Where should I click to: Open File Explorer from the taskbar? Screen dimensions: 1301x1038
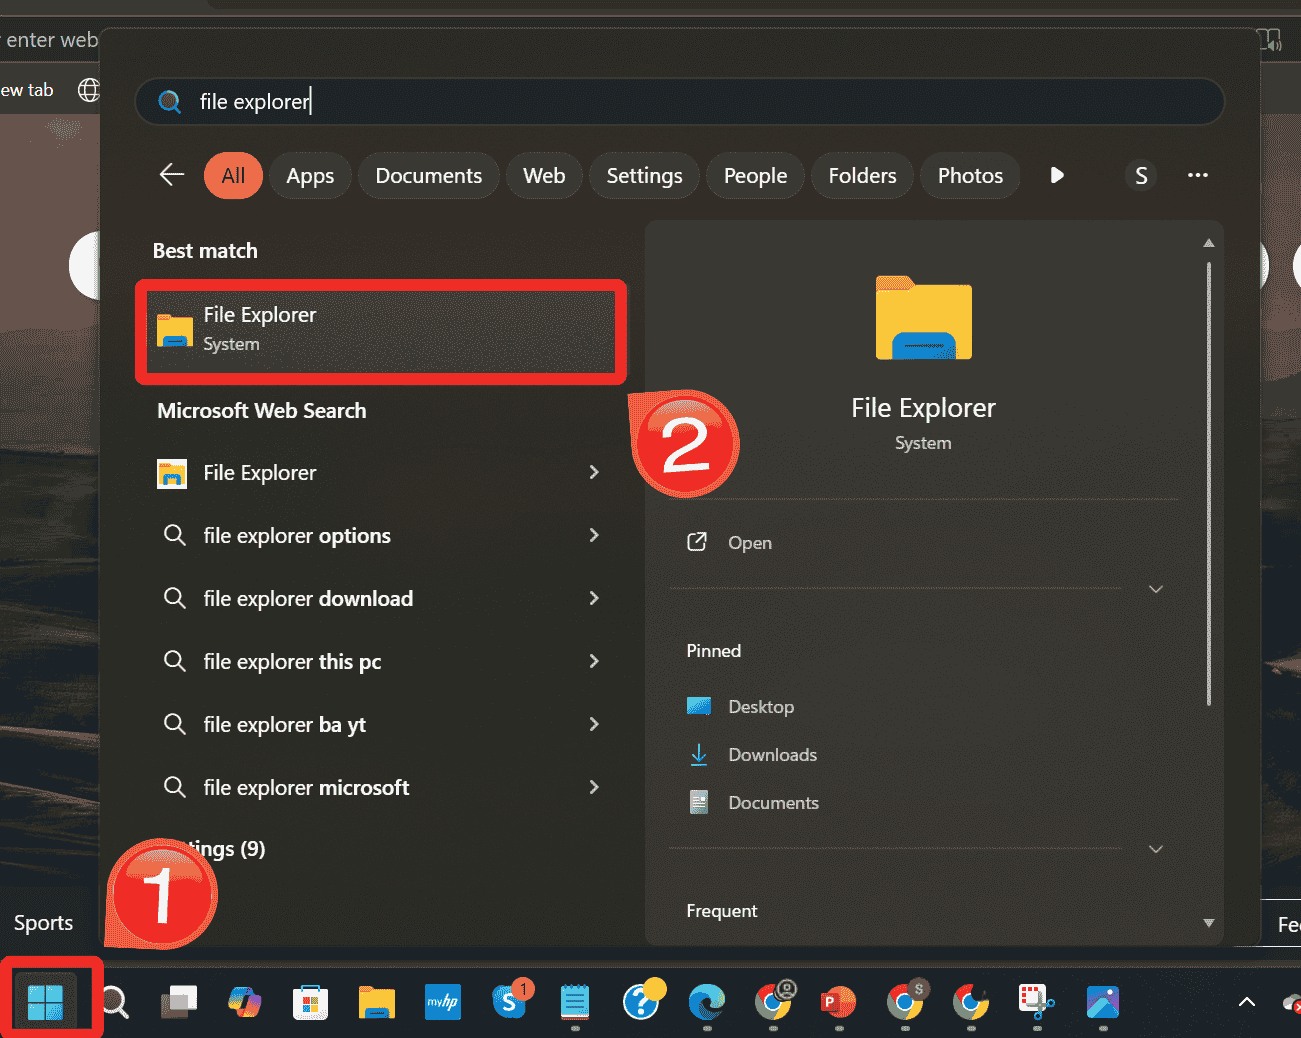(376, 1002)
